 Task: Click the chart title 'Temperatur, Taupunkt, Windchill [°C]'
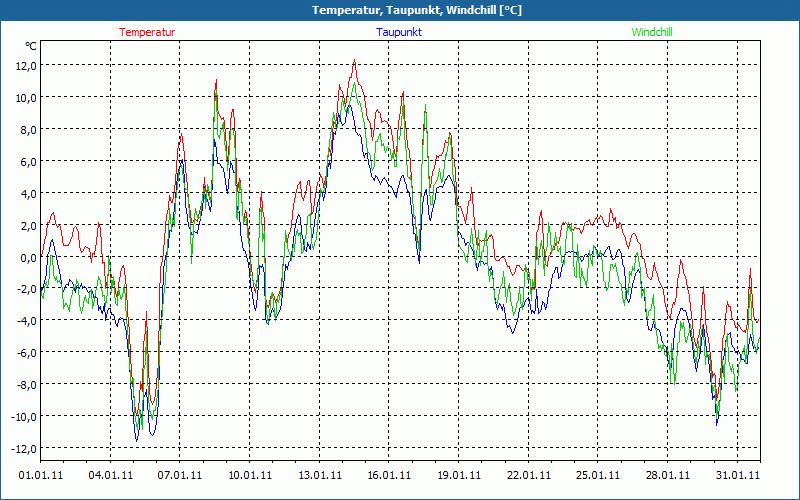tap(417, 10)
